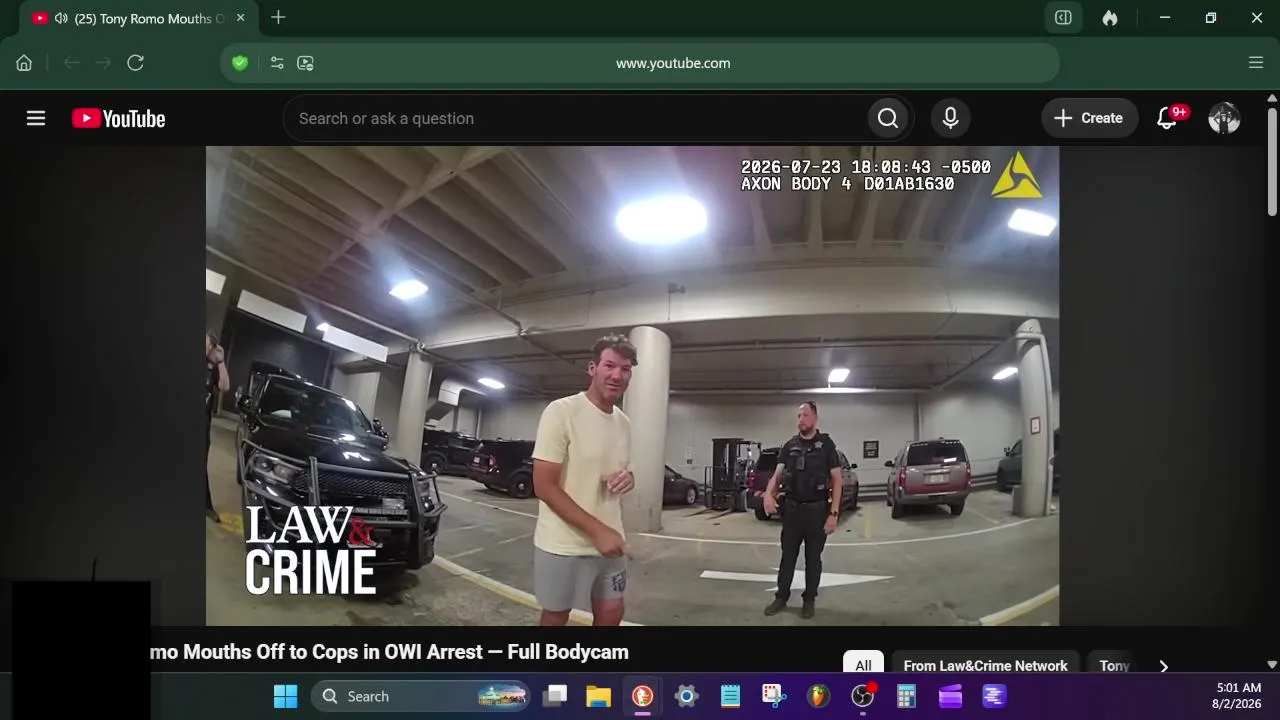This screenshot has height=720, width=1280.
Task: Show more filter chips with right arrow
Action: point(1163,666)
